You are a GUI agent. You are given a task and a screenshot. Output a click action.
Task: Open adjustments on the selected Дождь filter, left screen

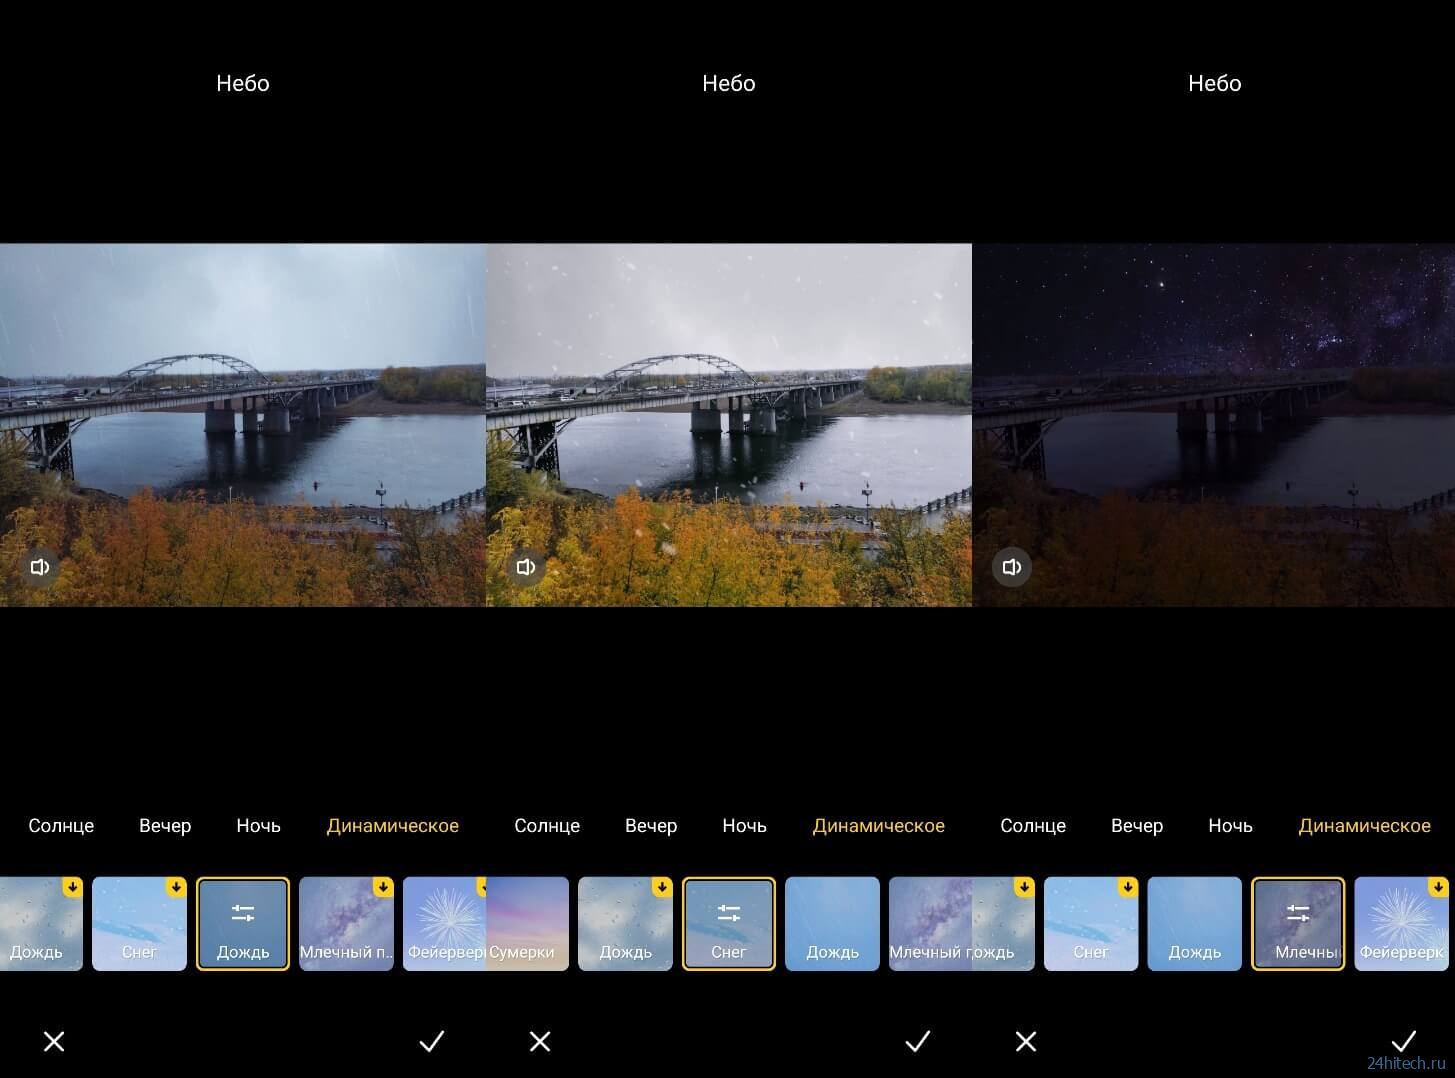(x=243, y=913)
